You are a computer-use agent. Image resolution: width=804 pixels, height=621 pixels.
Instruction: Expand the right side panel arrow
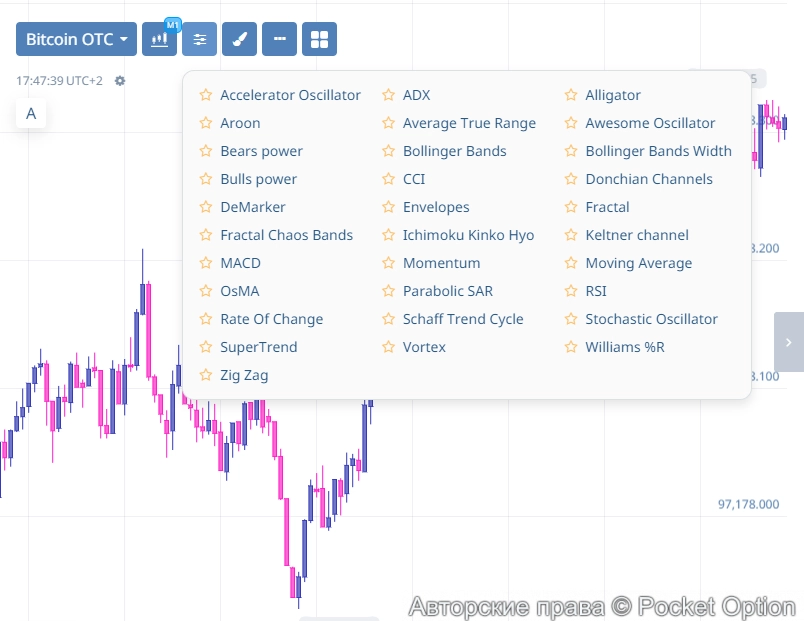(788, 342)
